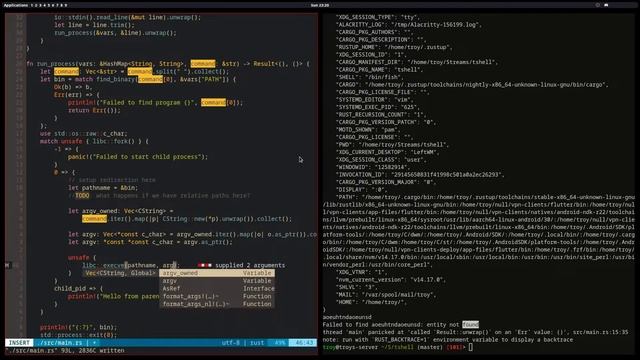Image resolution: width=640 pixels, height=360 pixels.
Task: Click the sign-column marker beside the execve line
Action: tap(7, 265)
